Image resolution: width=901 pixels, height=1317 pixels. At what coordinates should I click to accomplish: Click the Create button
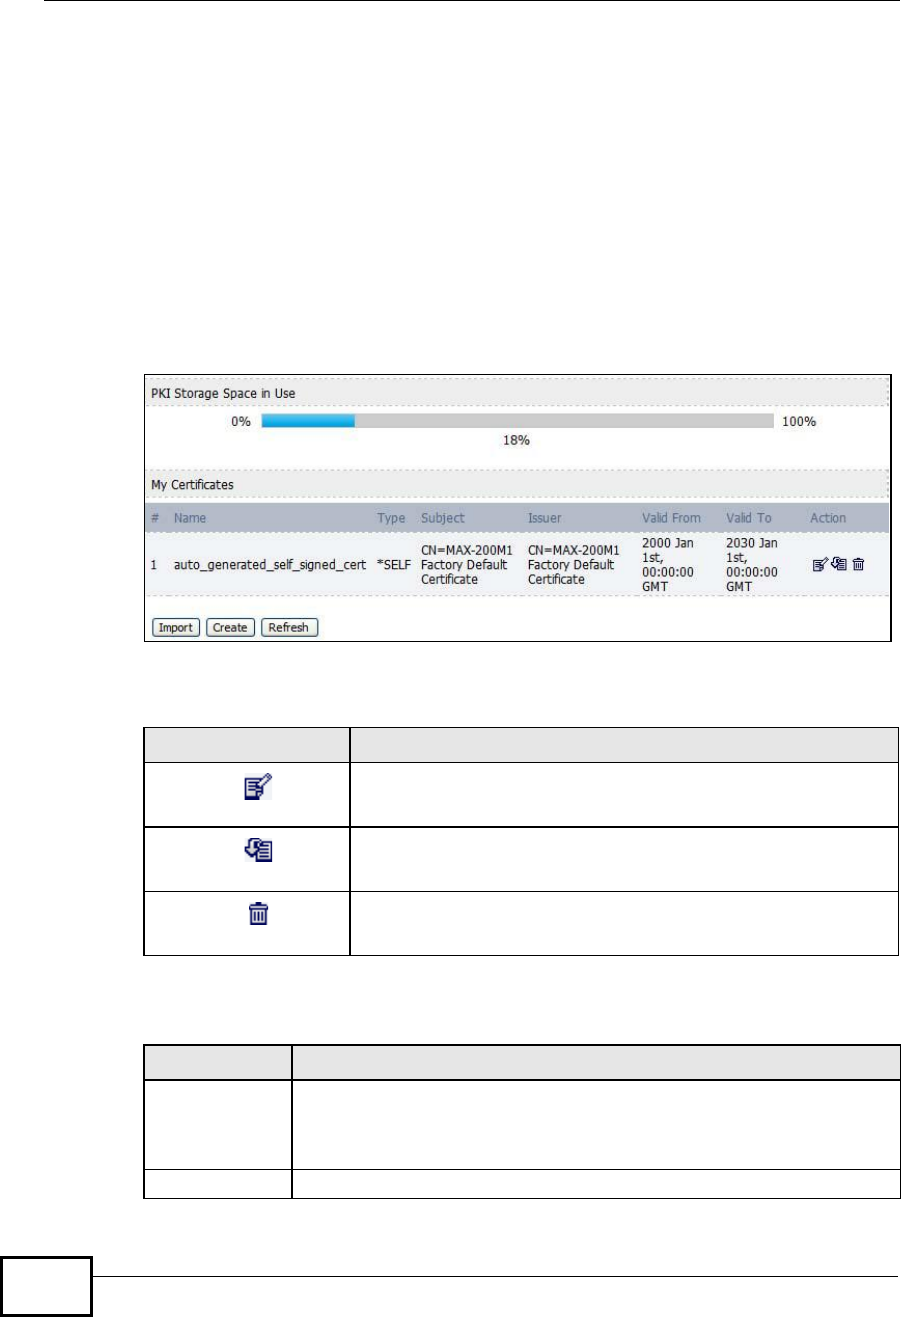(x=230, y=628)
